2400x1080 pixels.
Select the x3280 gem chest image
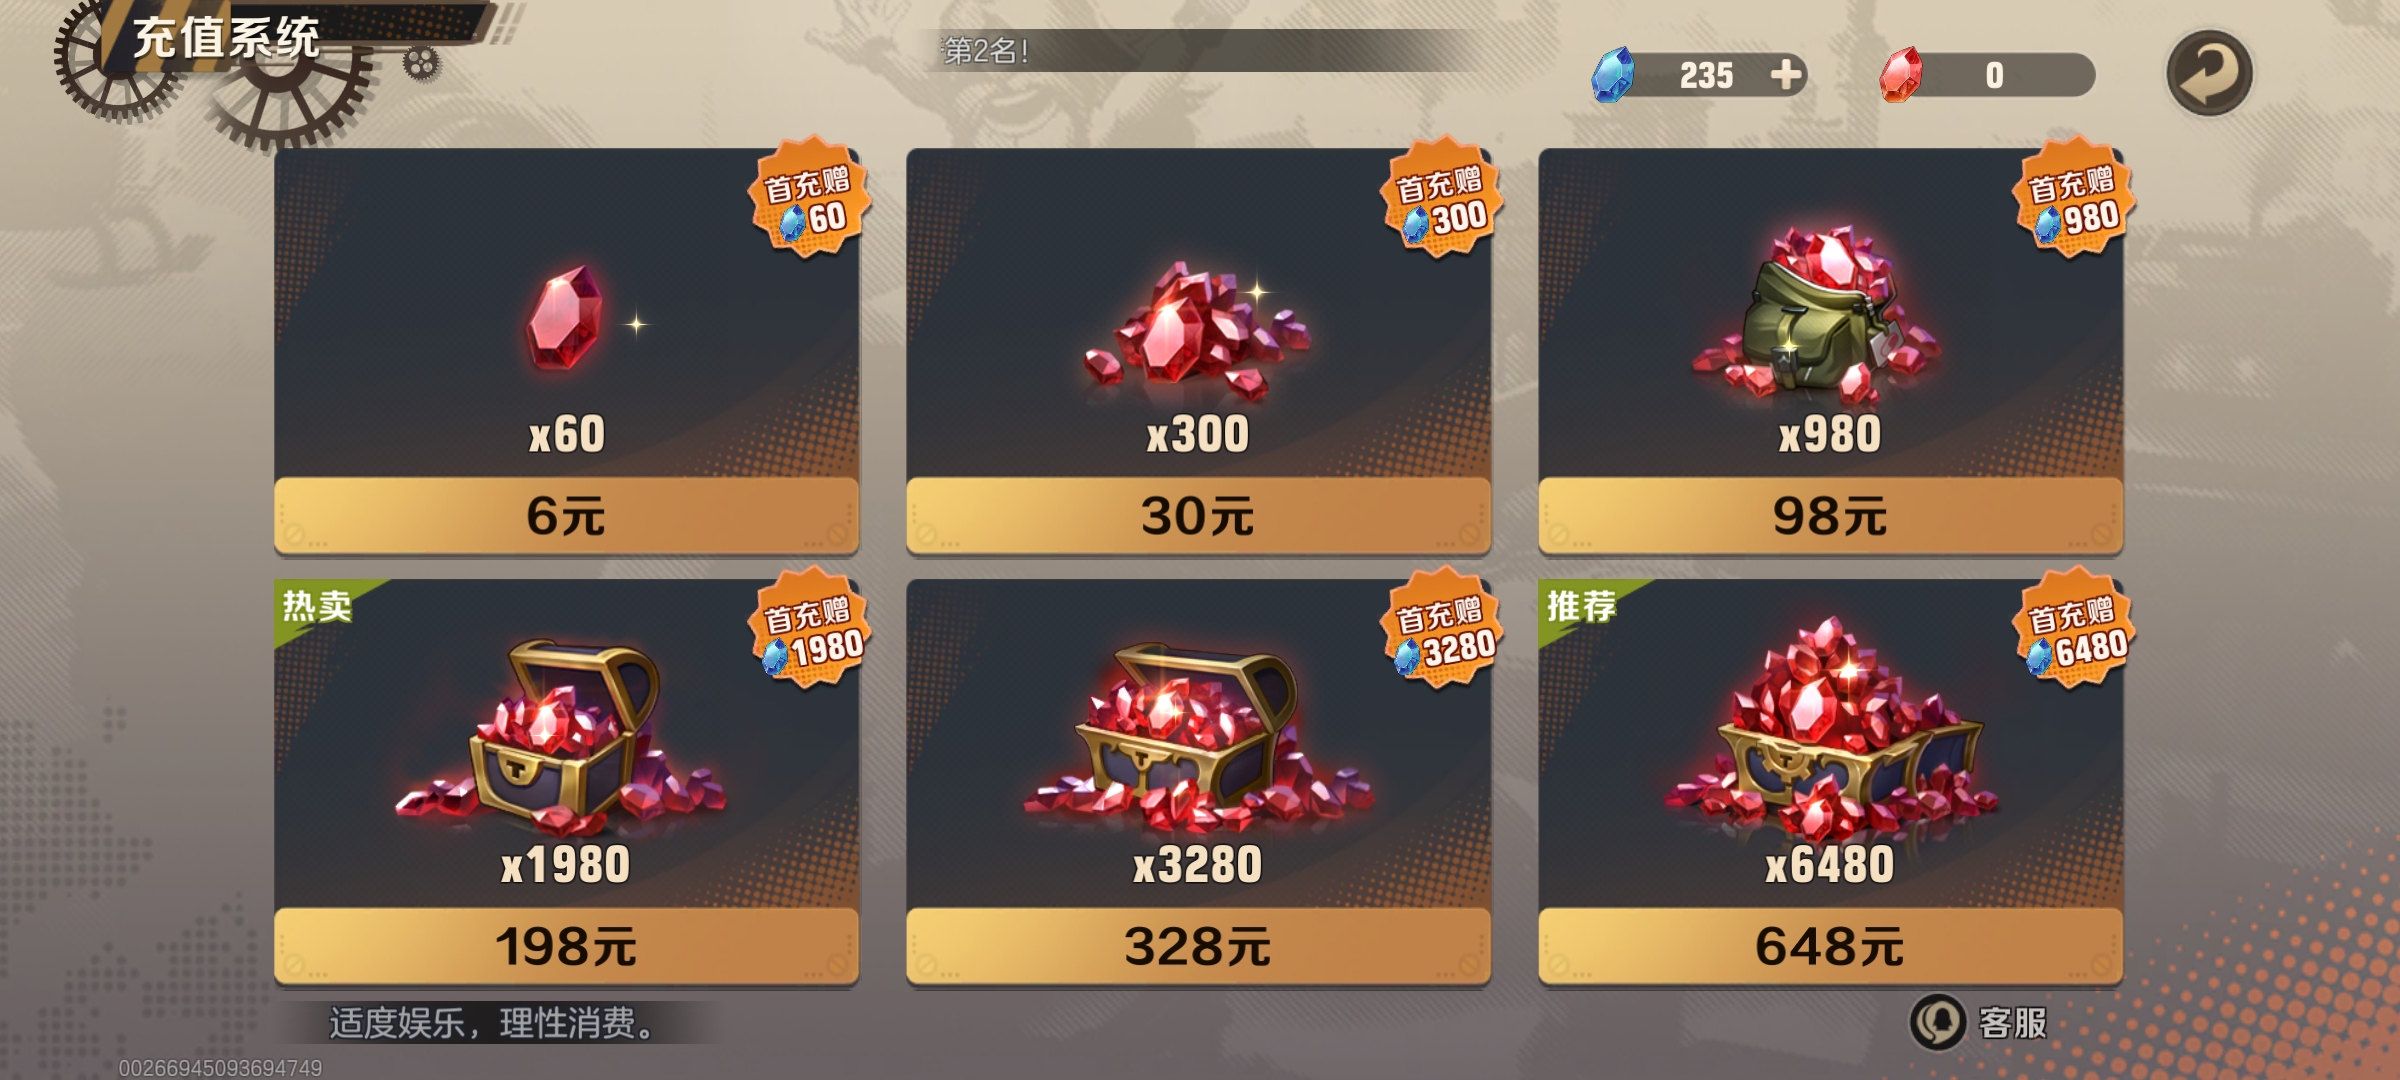point(1196,738)
